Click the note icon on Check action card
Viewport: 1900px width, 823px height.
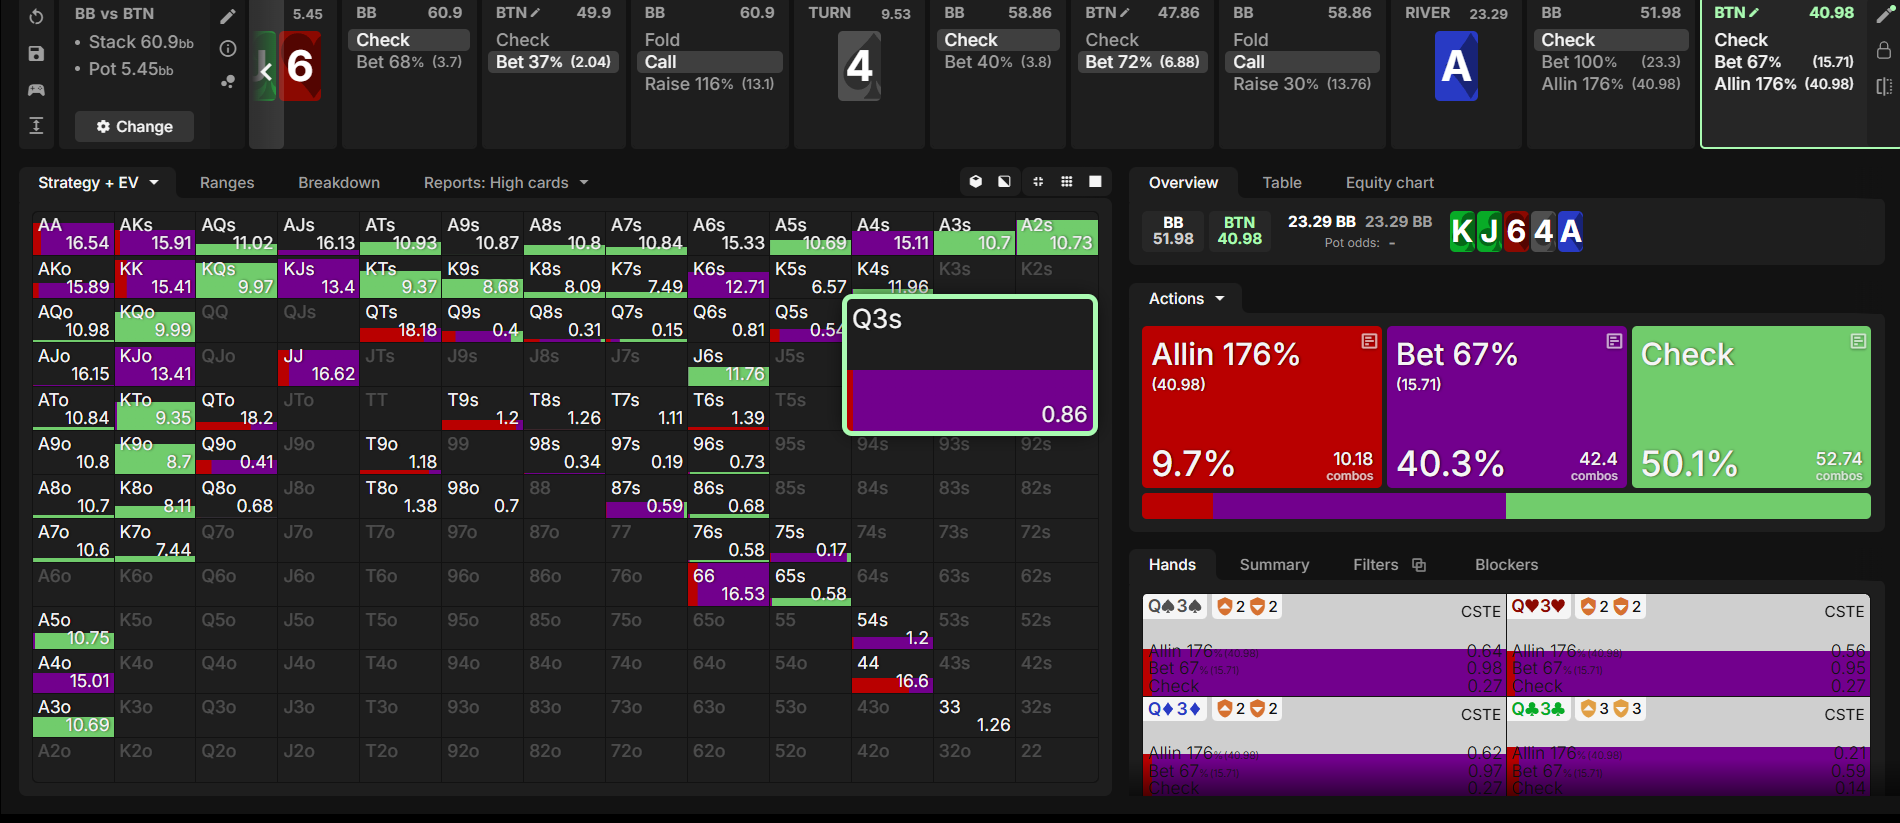tap(1858, 341)
